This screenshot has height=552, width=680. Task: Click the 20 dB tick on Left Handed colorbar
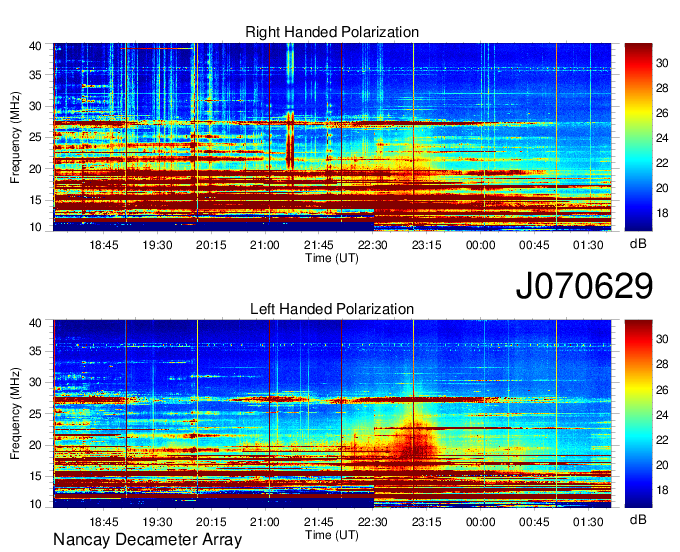[662, 465]
